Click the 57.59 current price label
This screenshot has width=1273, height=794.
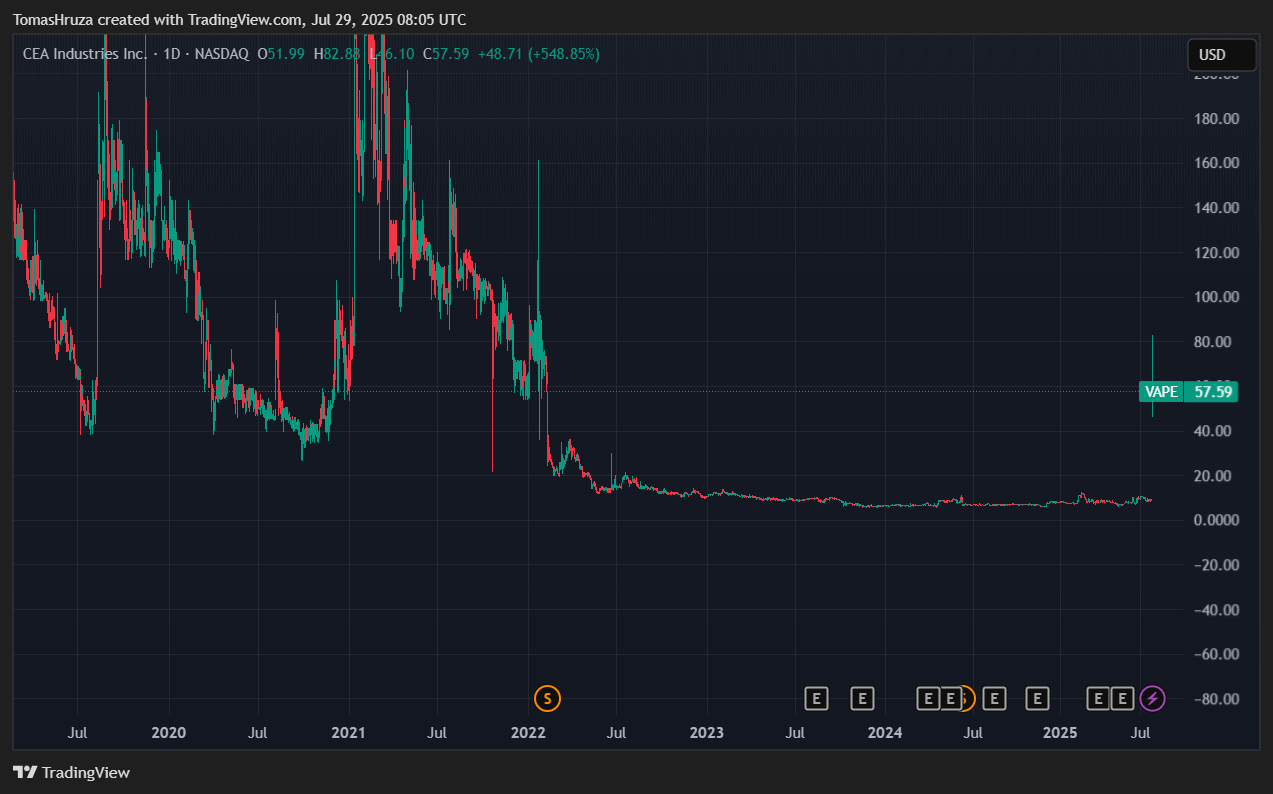1212,392
